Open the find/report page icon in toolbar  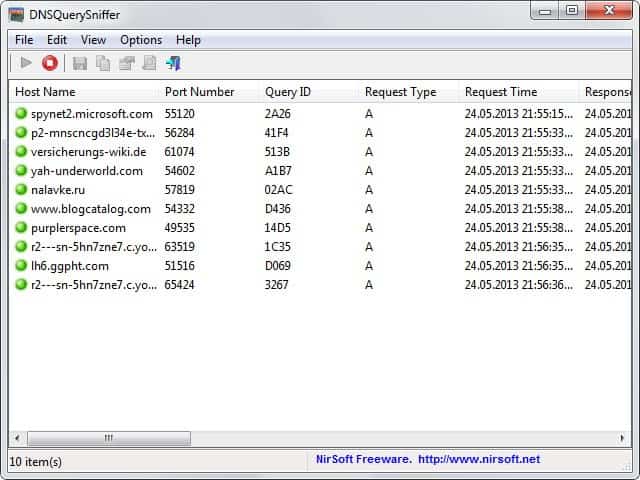click(150, 63)
